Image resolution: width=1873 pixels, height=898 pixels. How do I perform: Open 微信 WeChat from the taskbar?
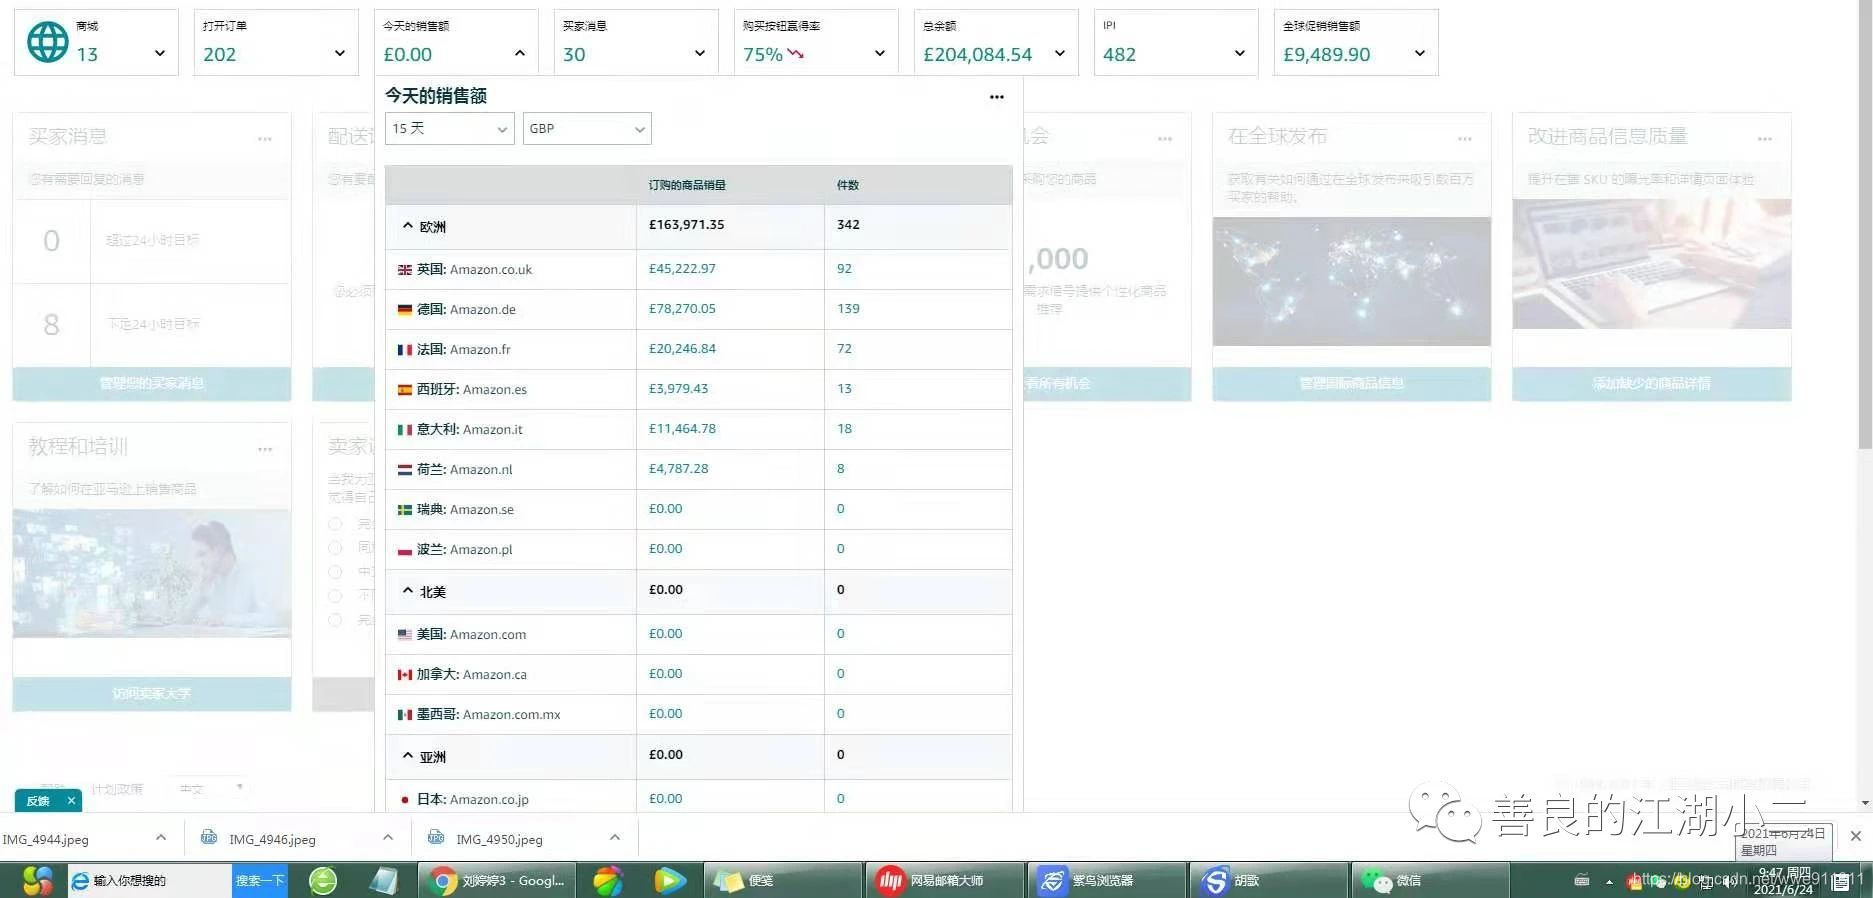(1431, 881)
